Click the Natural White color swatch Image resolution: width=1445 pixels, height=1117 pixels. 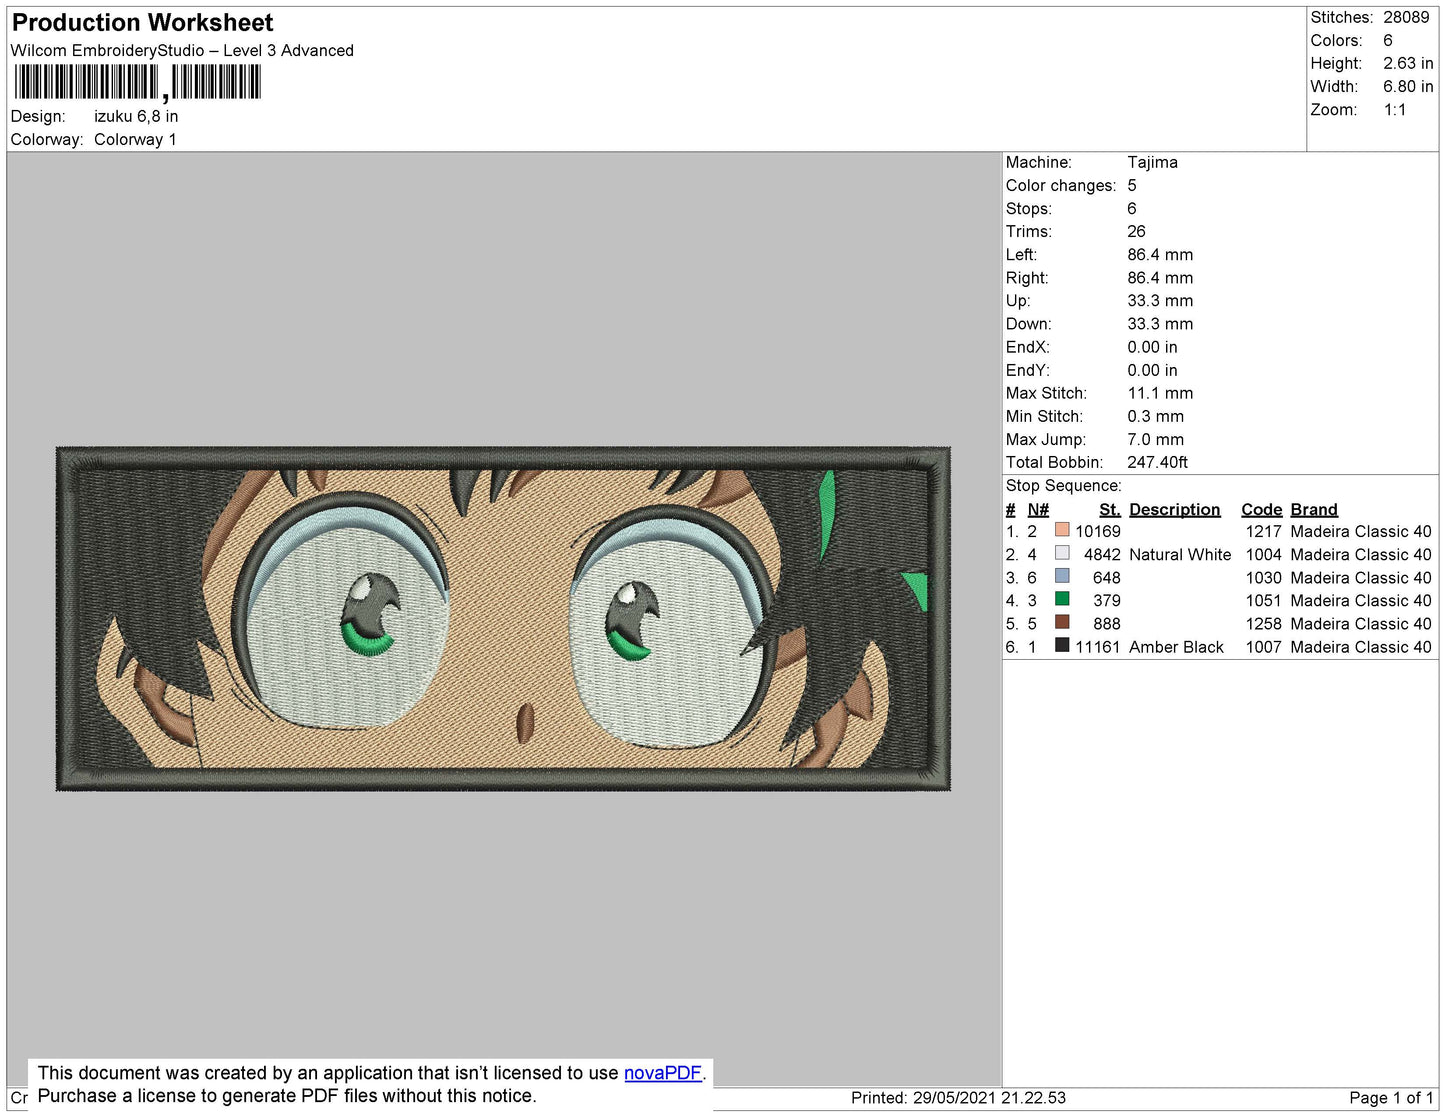(1062, 553)
